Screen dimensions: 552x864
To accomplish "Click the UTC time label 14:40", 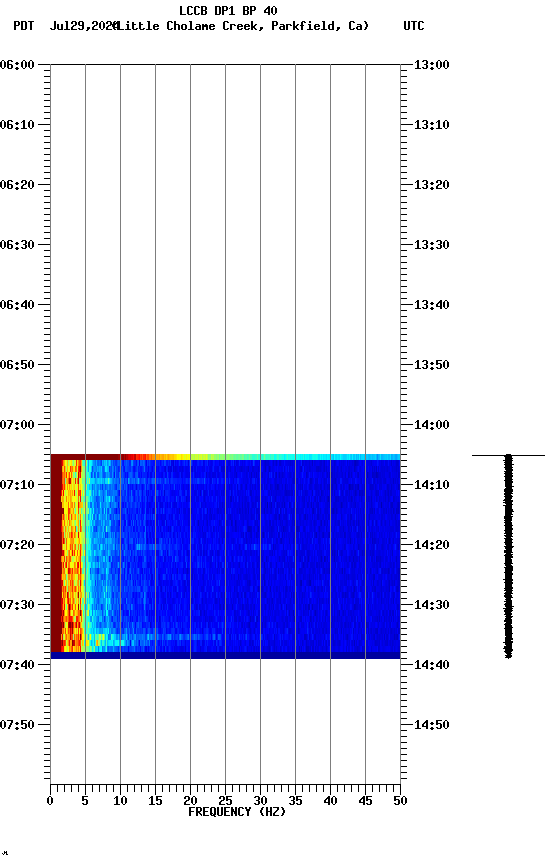I will pos(432,665).
